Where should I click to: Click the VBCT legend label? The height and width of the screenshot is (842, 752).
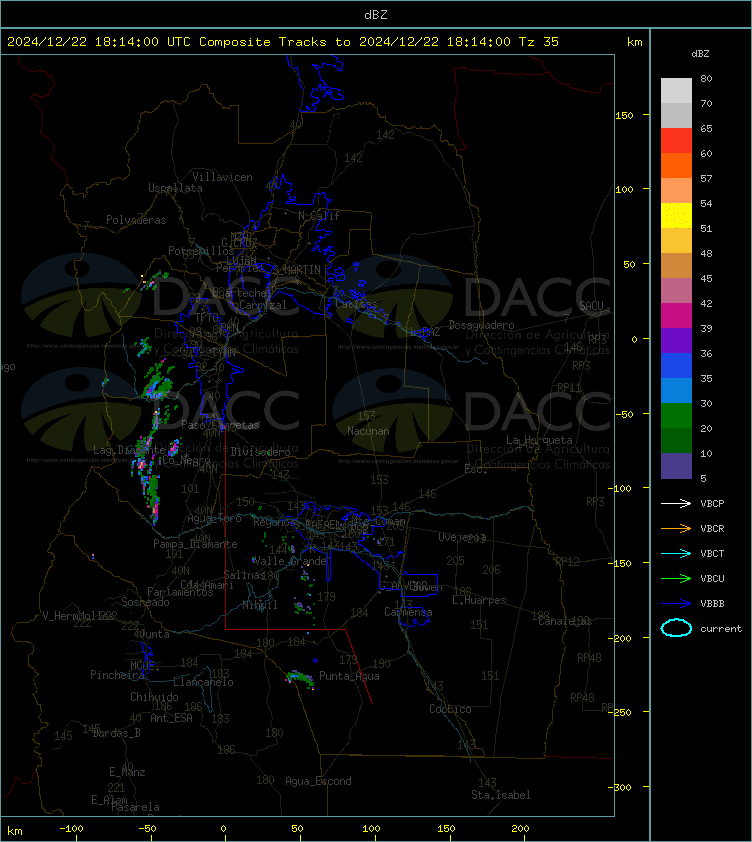coord(712,554)
